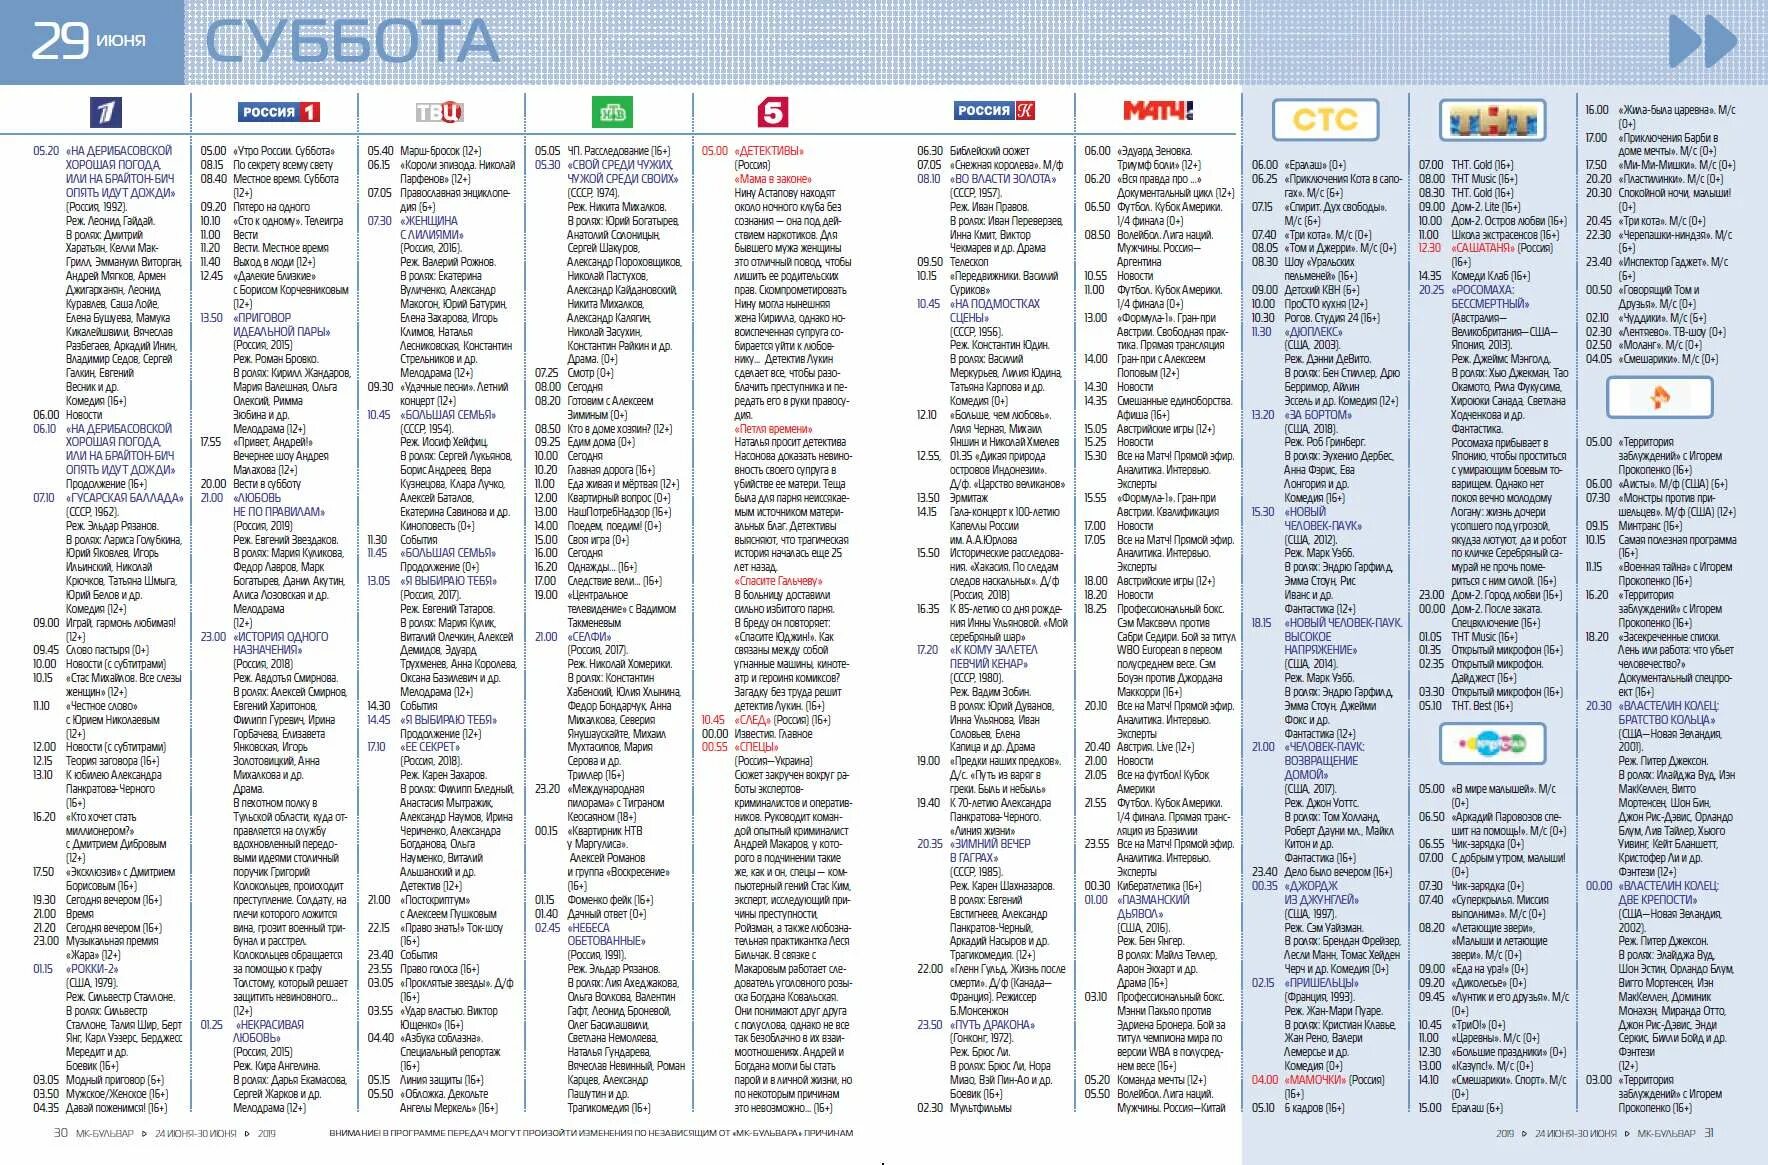
Task: Click «Утро России. Суббота» at 05.00
Action: pos(284,151)
